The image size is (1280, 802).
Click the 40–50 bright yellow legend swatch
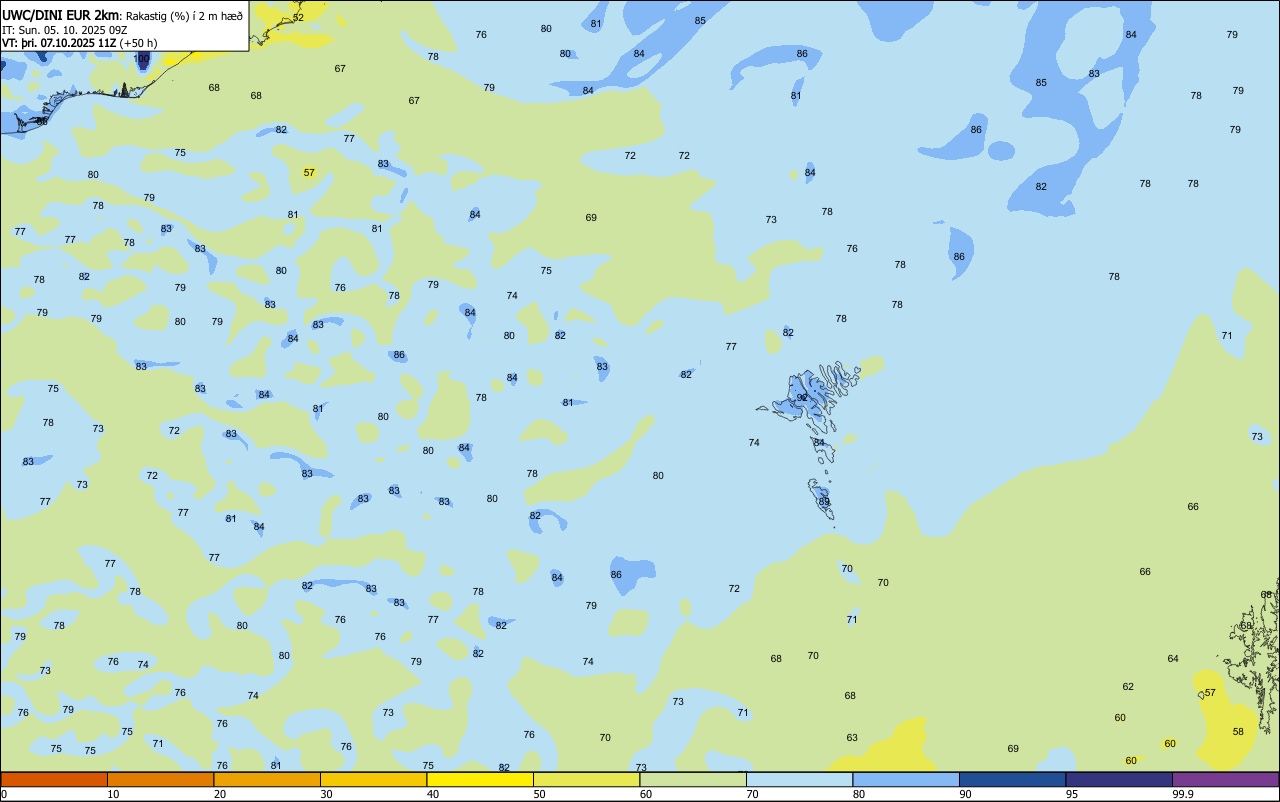[480, 779]
